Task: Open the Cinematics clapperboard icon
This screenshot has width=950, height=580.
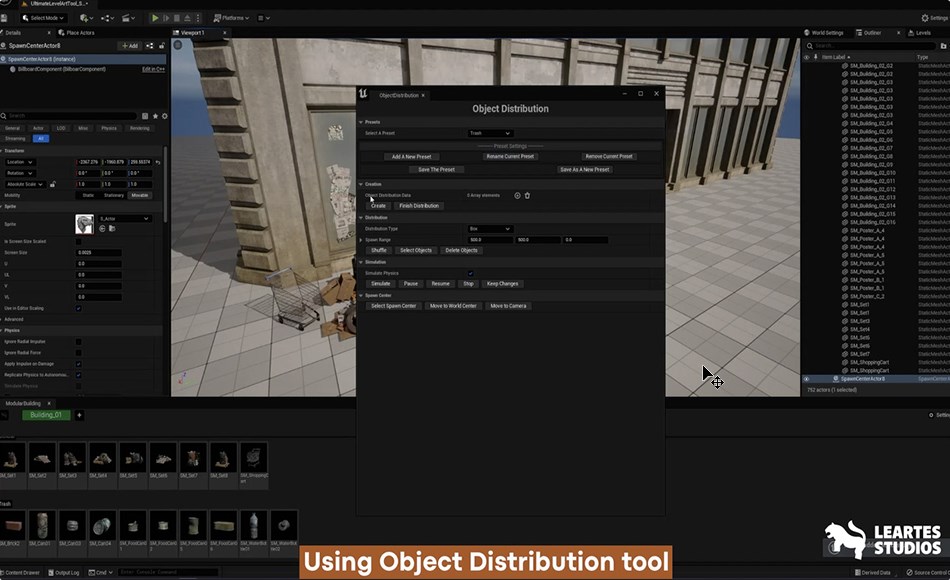Action: coord(127,18)
